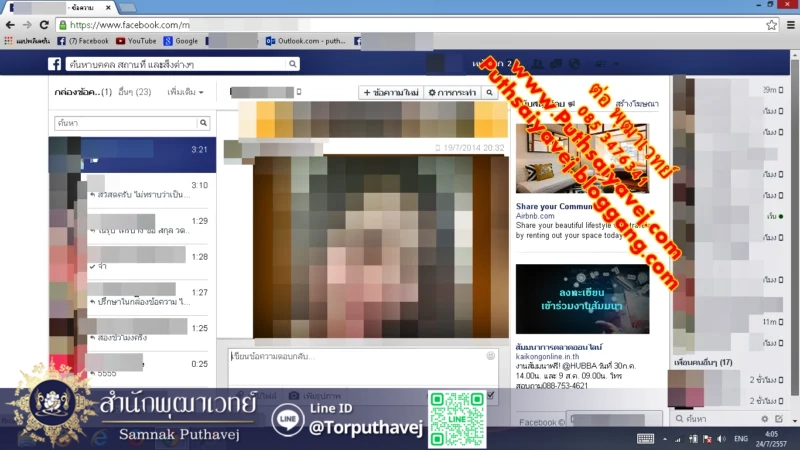Open the Chrome menu icon
The image size is (800, 450).
pyautogui.click(x=790, y=24)
